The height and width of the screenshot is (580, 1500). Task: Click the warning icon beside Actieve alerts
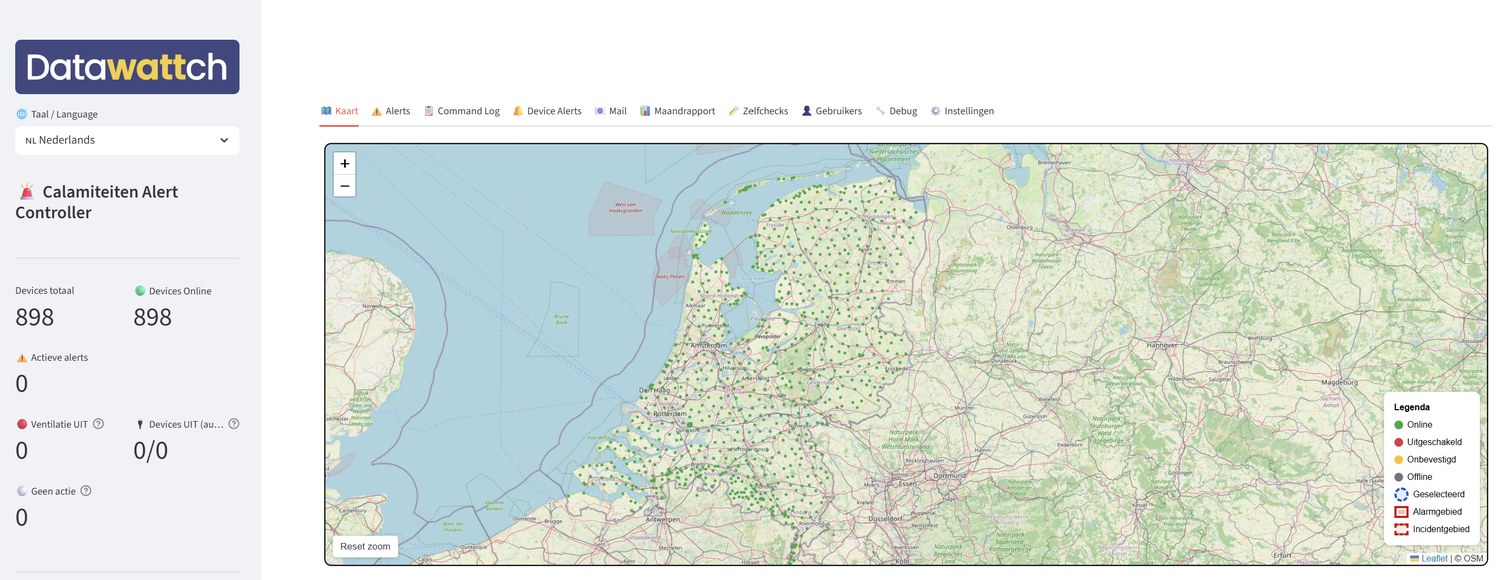click(x=22, y=357)
